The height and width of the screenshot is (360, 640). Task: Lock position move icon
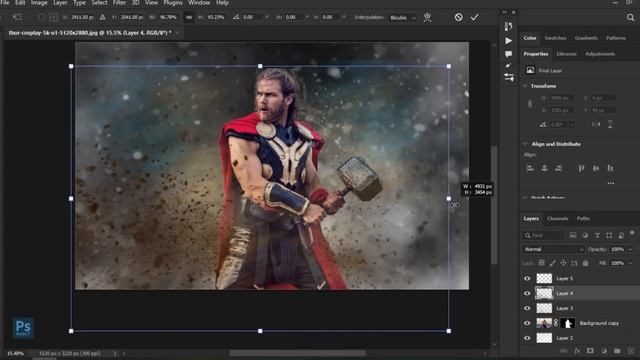coord(563,263)
